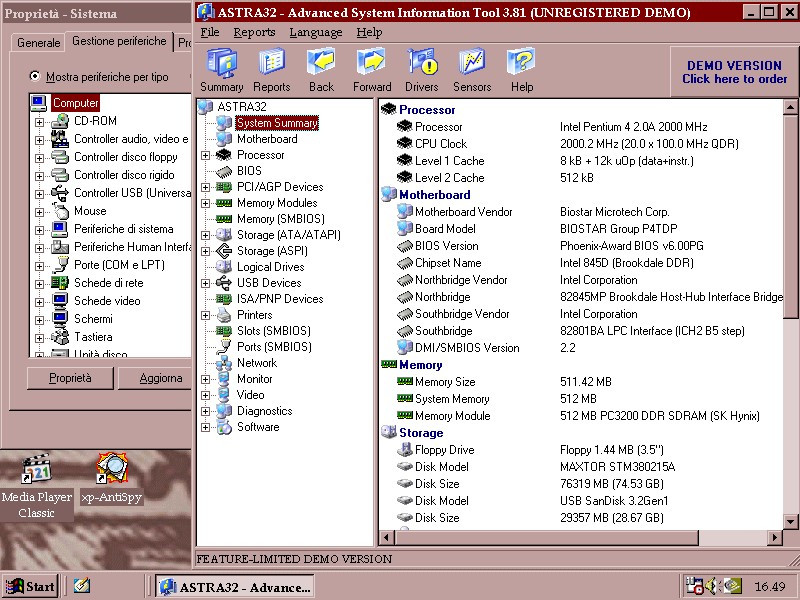Switch to the Generale tab
800x600 pixels.
(38, 43)
